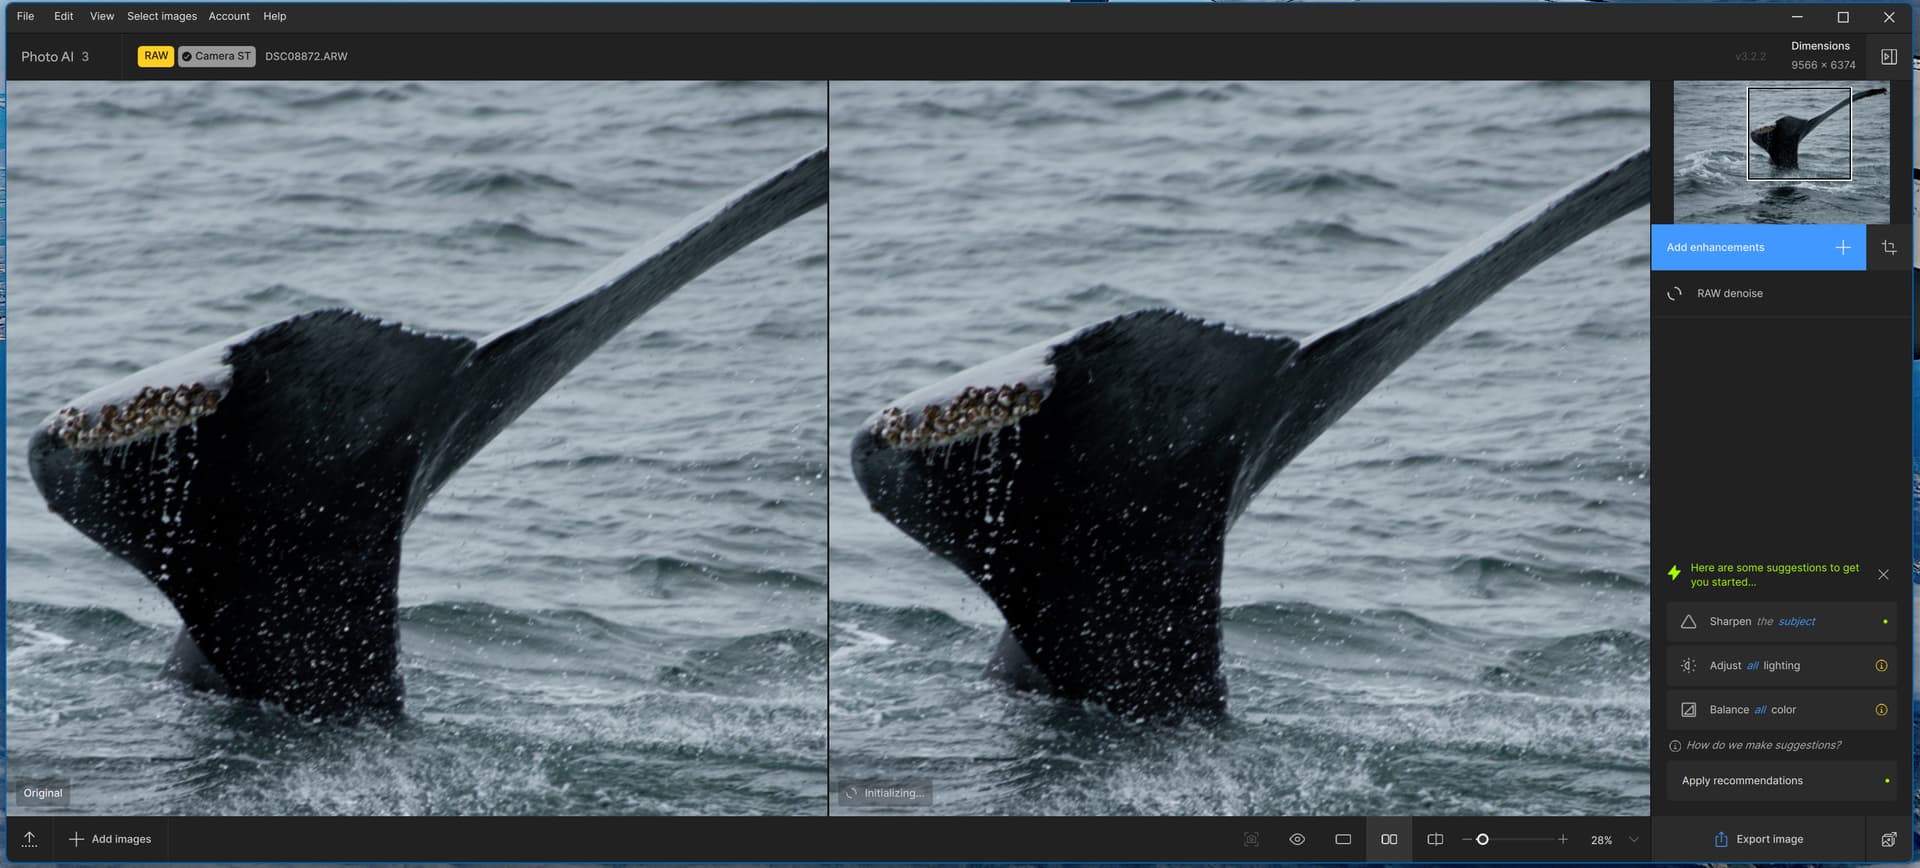Viewport: 1920px width, 868px height.
Task: Click the upload icon at bottom left
Action: [x=30, y=839]
